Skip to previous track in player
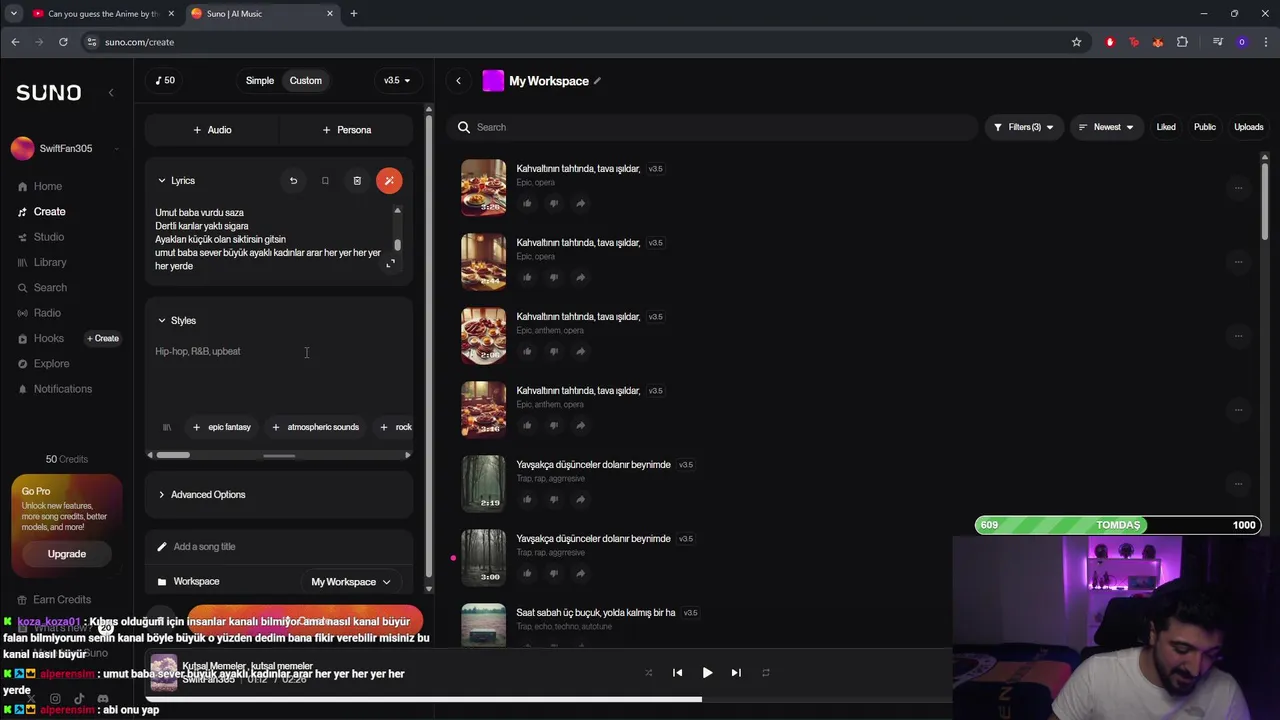 click(x=677, y=673)
